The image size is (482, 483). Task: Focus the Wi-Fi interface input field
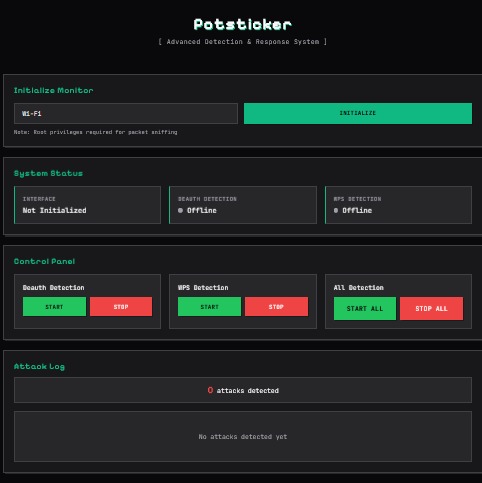coord(126,113)
